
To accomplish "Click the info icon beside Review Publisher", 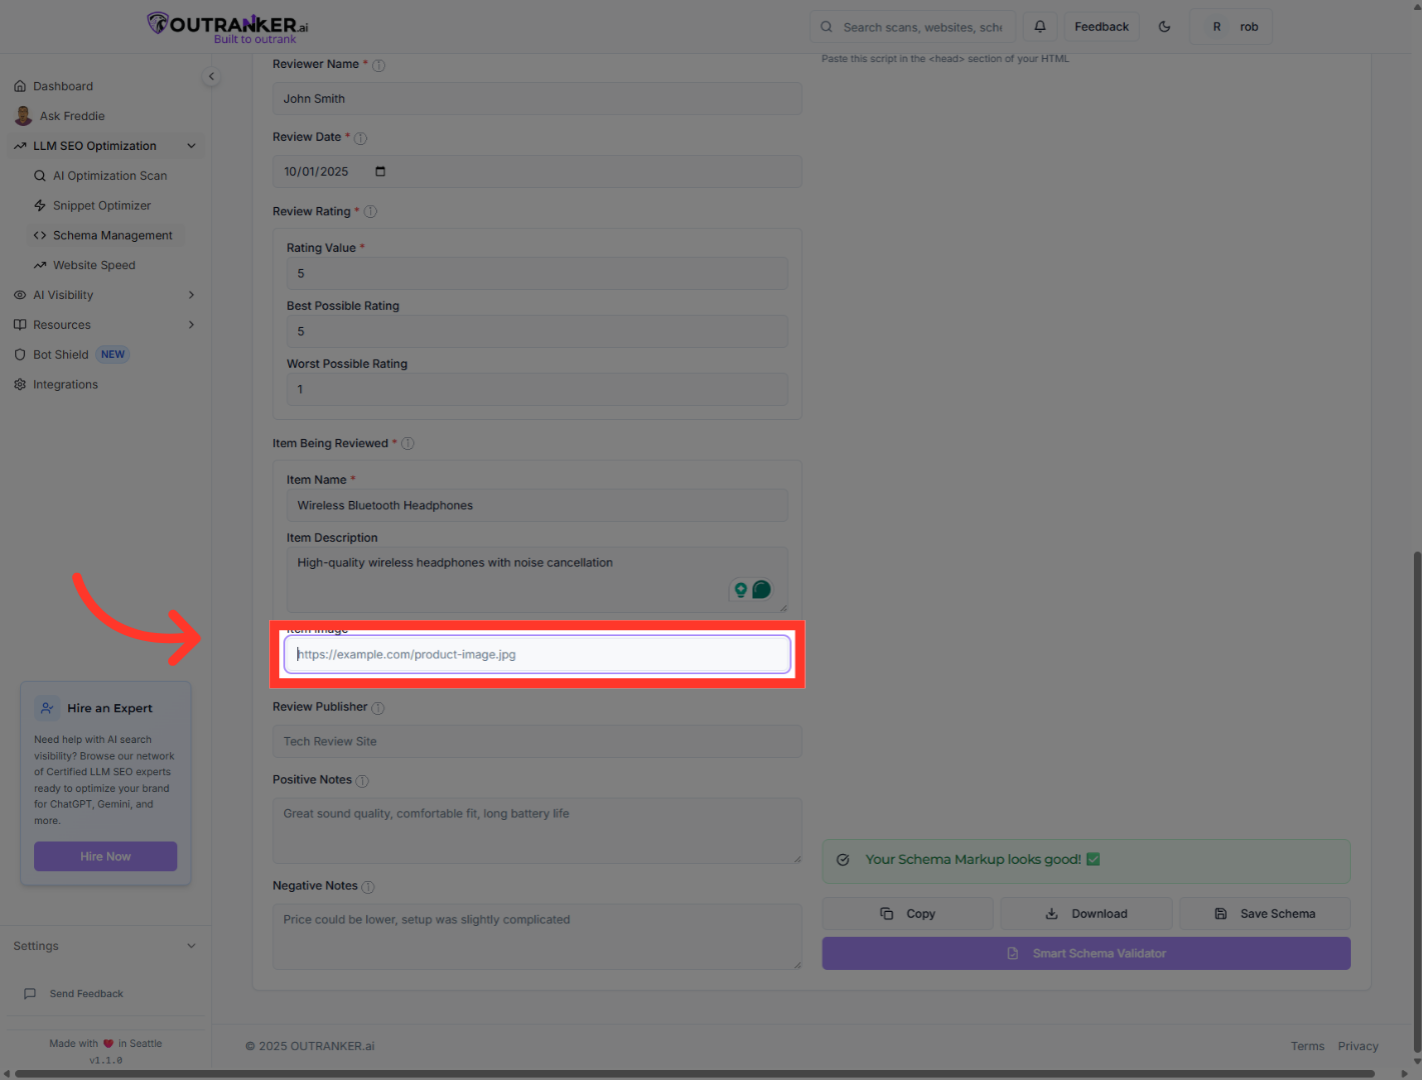I will (378, 708).
